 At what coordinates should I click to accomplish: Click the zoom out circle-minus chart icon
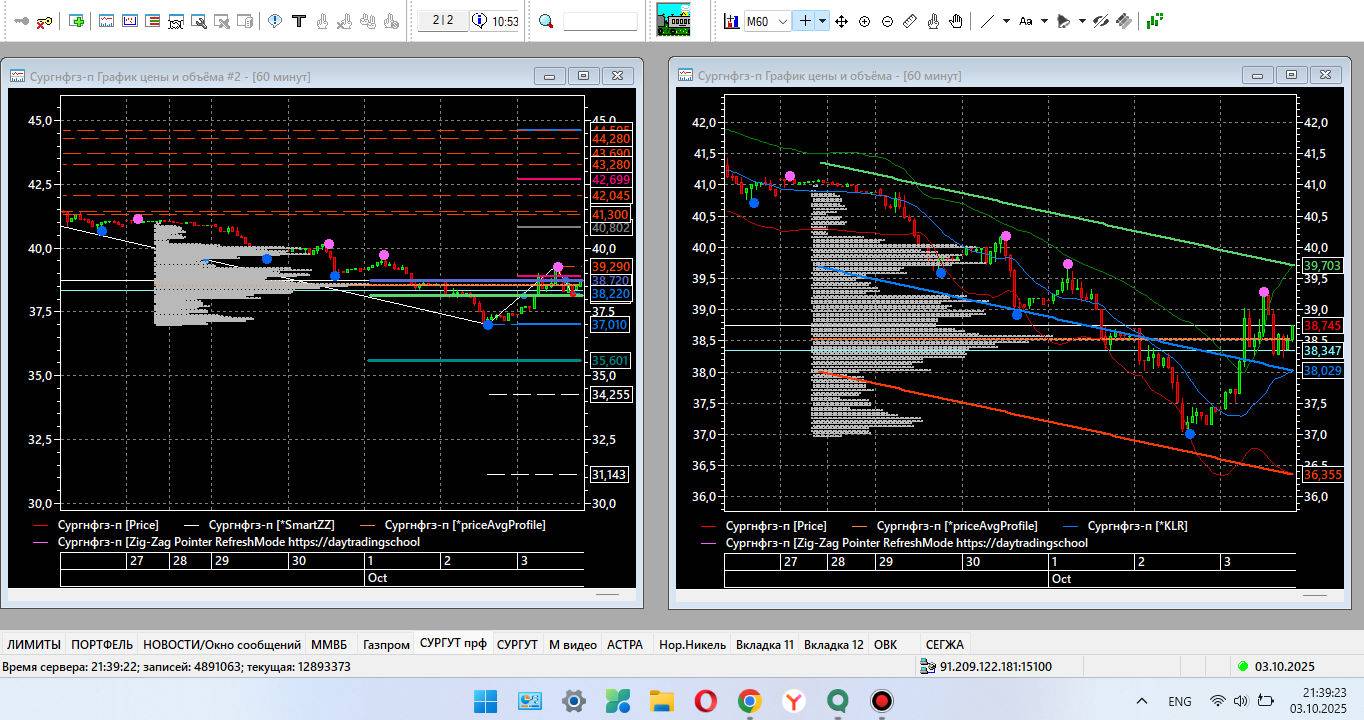tap(887, 21)
